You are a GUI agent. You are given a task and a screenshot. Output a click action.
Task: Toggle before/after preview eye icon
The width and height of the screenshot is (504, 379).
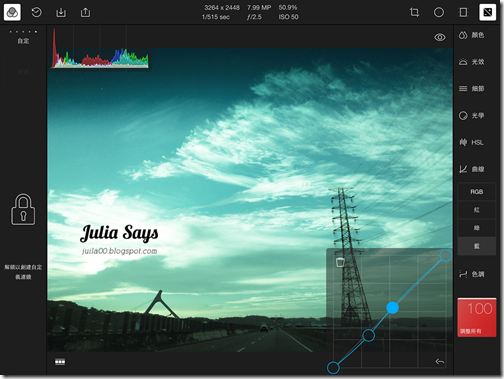(x=440, y=37)
